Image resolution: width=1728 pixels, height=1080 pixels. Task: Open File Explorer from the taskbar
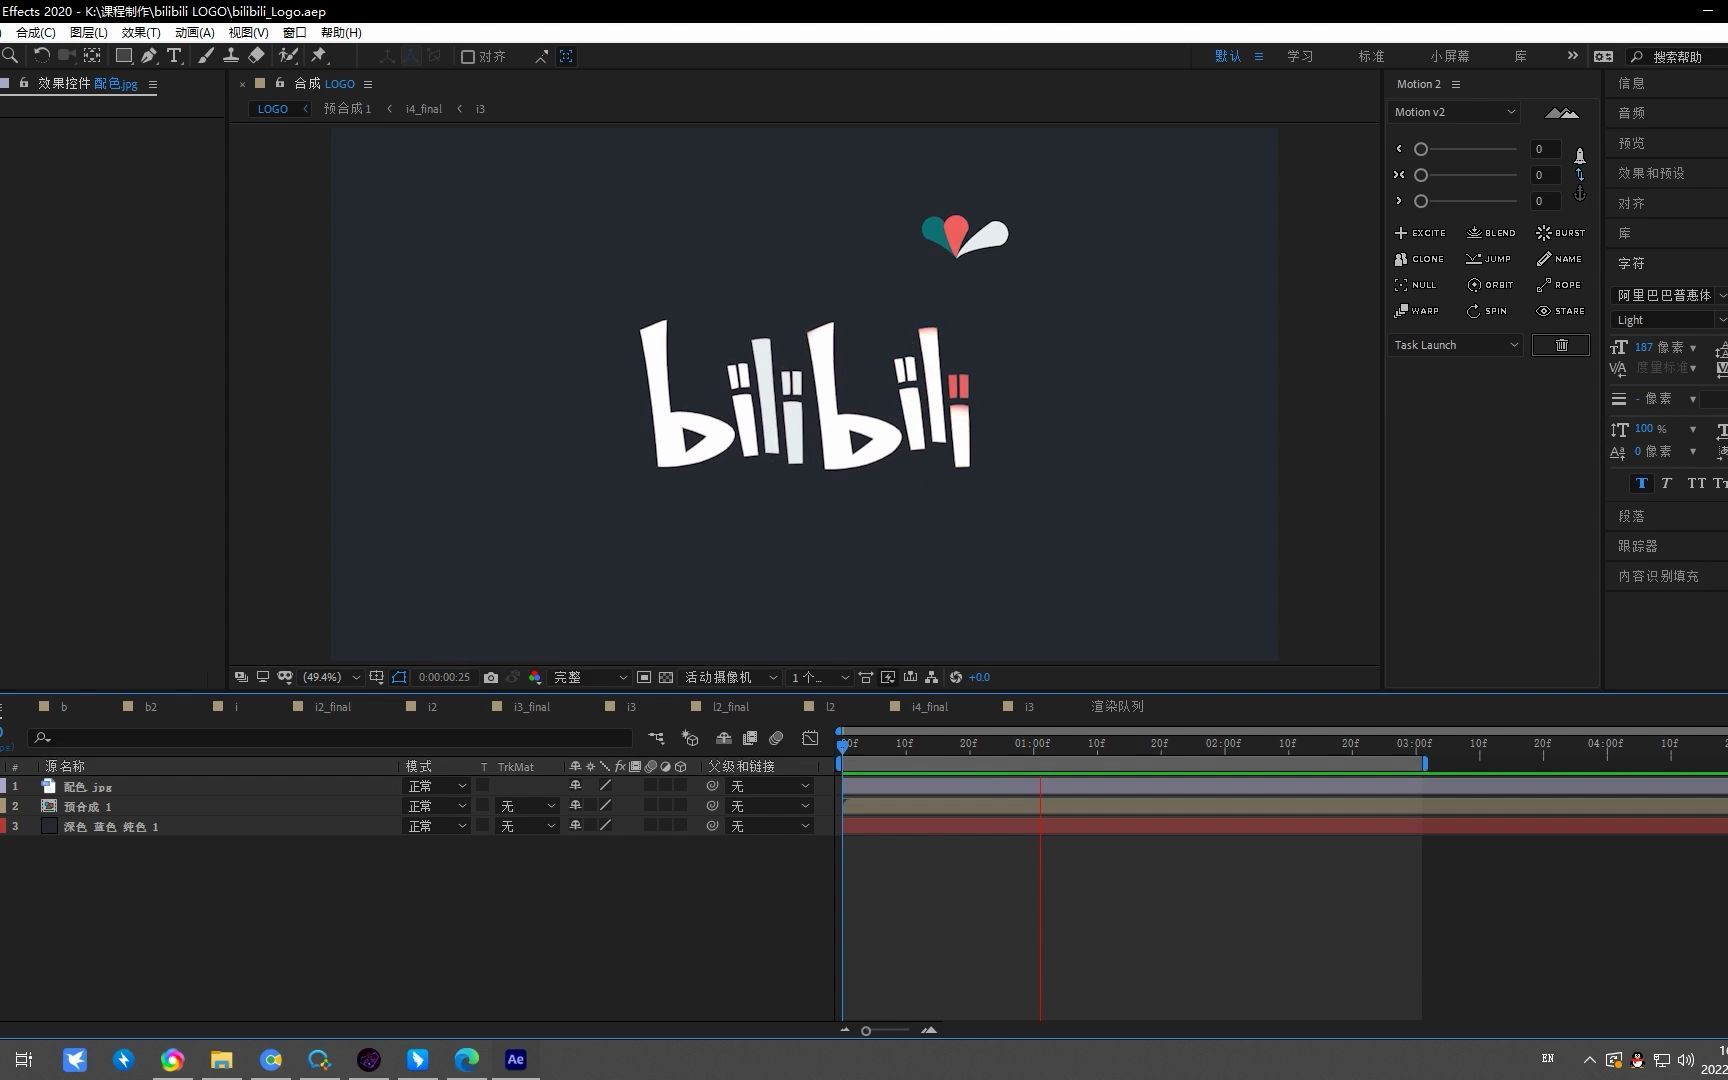pyautogui.click(x=222, y=1059)
